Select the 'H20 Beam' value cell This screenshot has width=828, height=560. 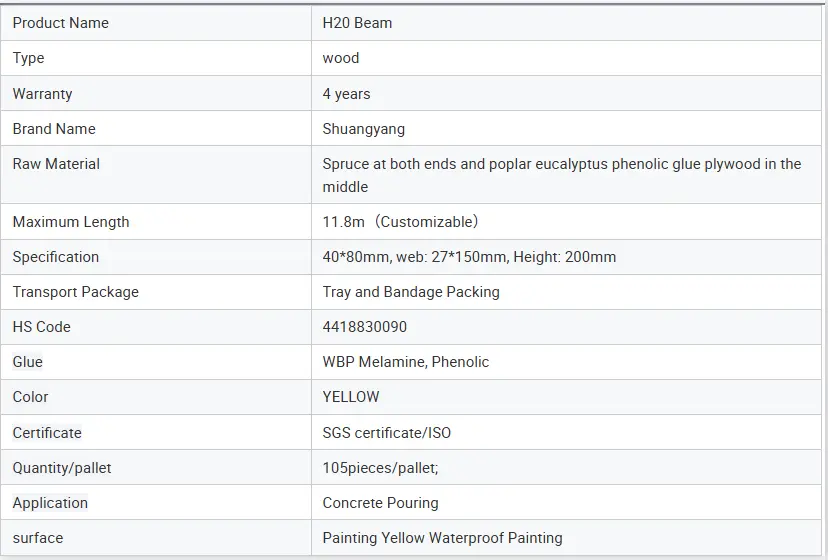click(x=357, y=23)
